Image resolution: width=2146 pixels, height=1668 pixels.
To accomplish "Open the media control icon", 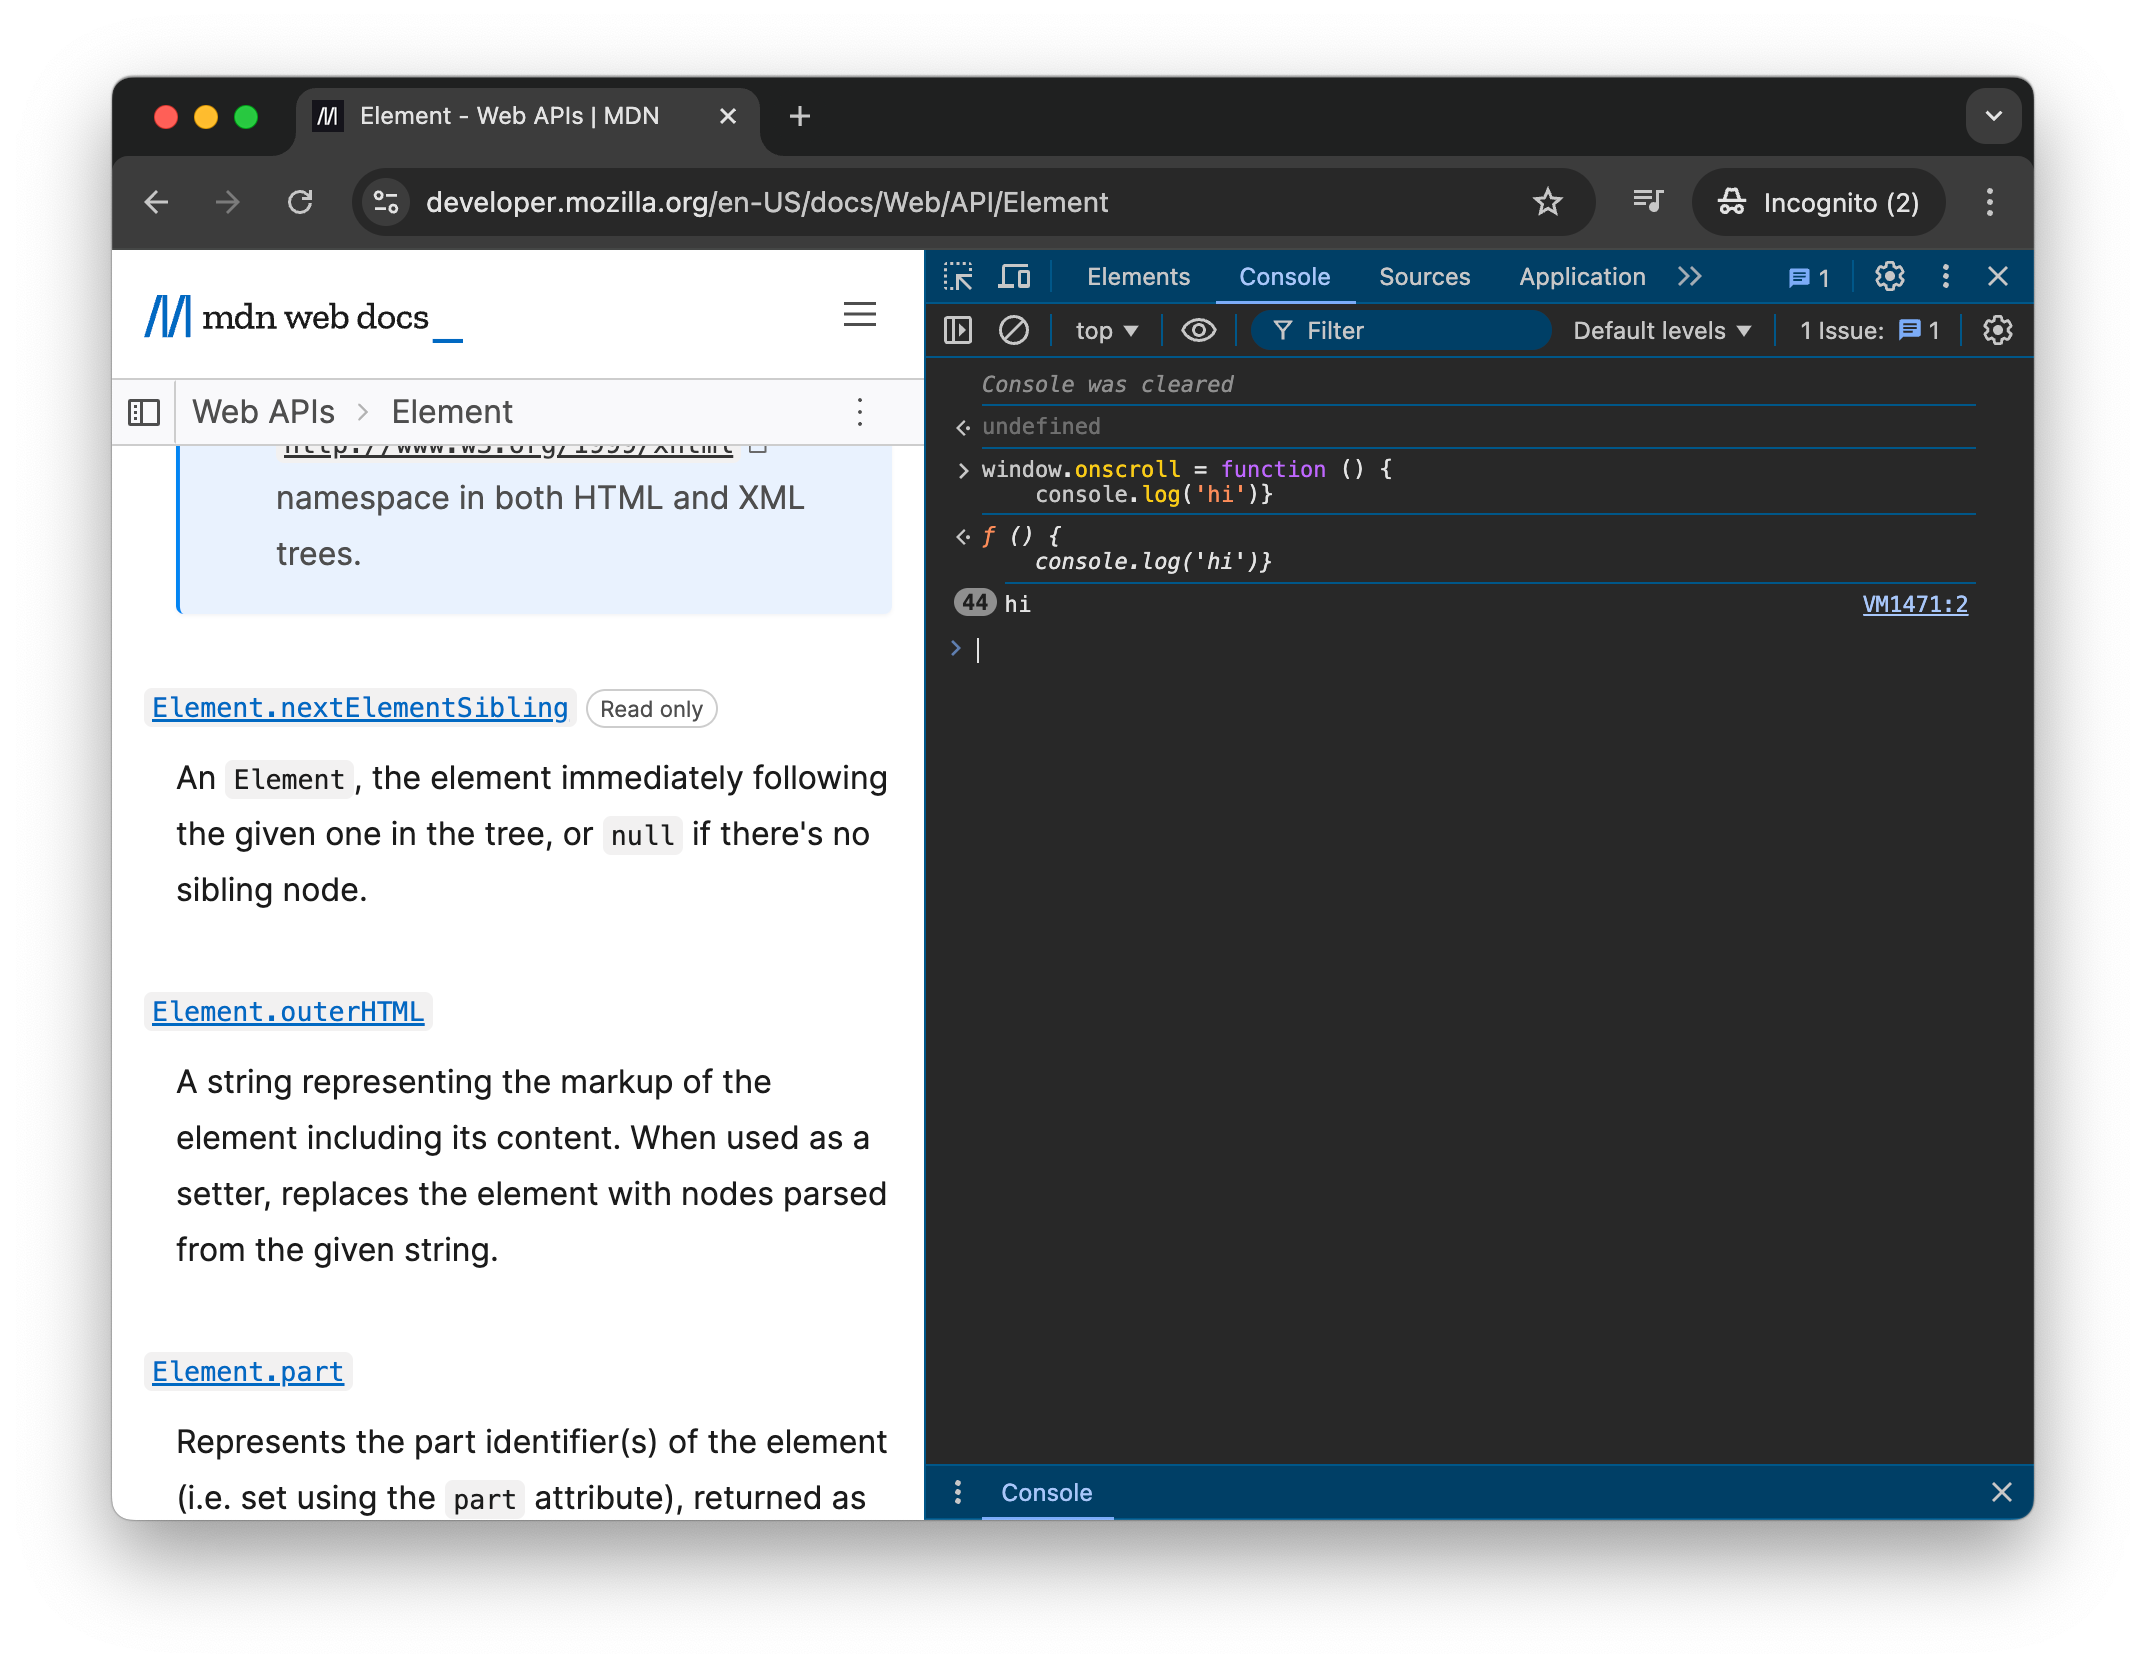I will (1647, 203).
